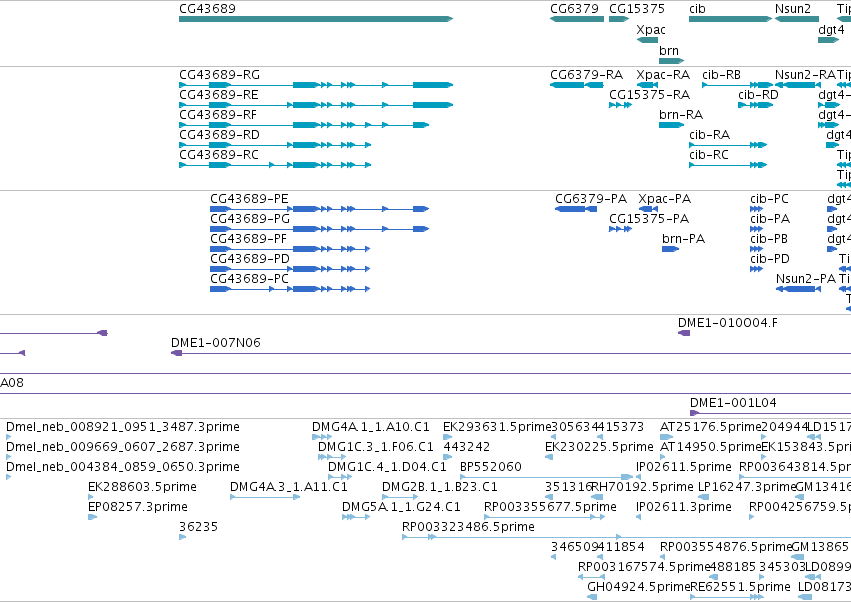Select the cib-RC transcript
The height and width of the screenshot is (602, 851).
728,165
